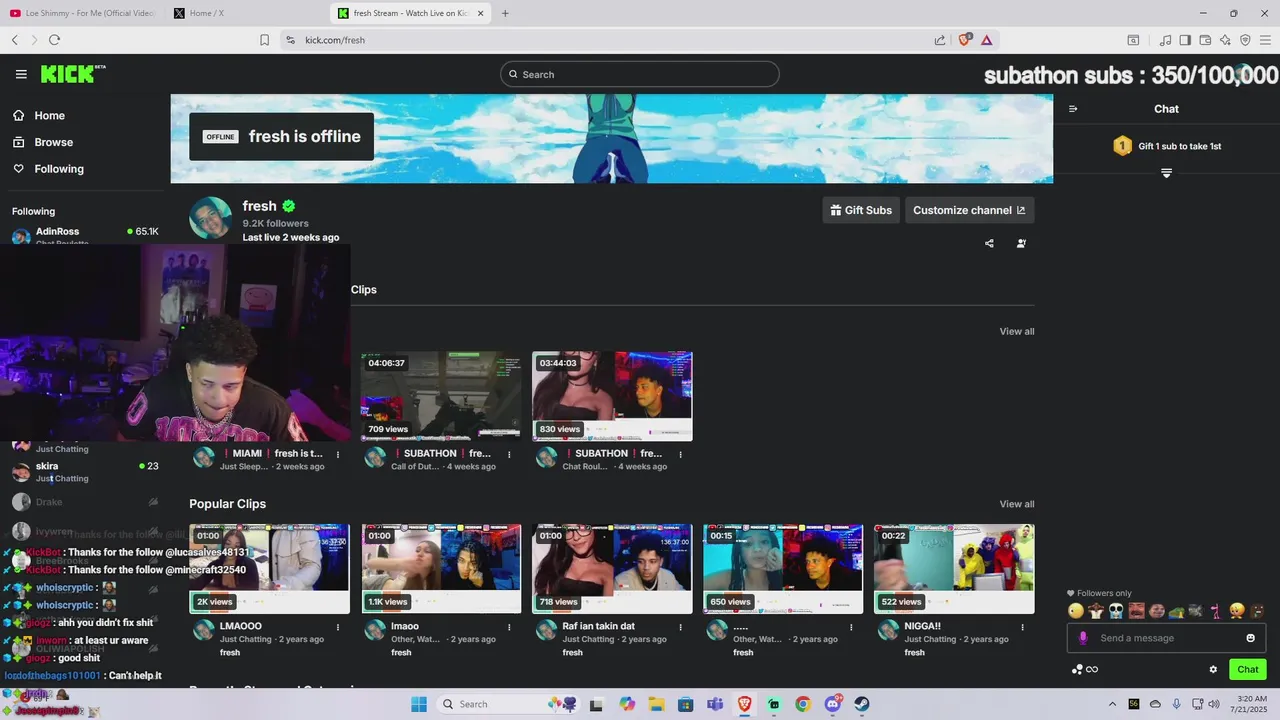Focus the Kick search field
Image resolution: width=1280 pixels, height=720 pixels.
click(x=640, y=74)
